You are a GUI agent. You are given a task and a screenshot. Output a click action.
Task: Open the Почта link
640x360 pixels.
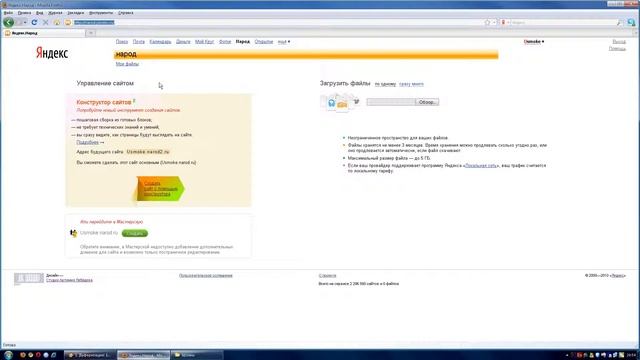[139, 42]
